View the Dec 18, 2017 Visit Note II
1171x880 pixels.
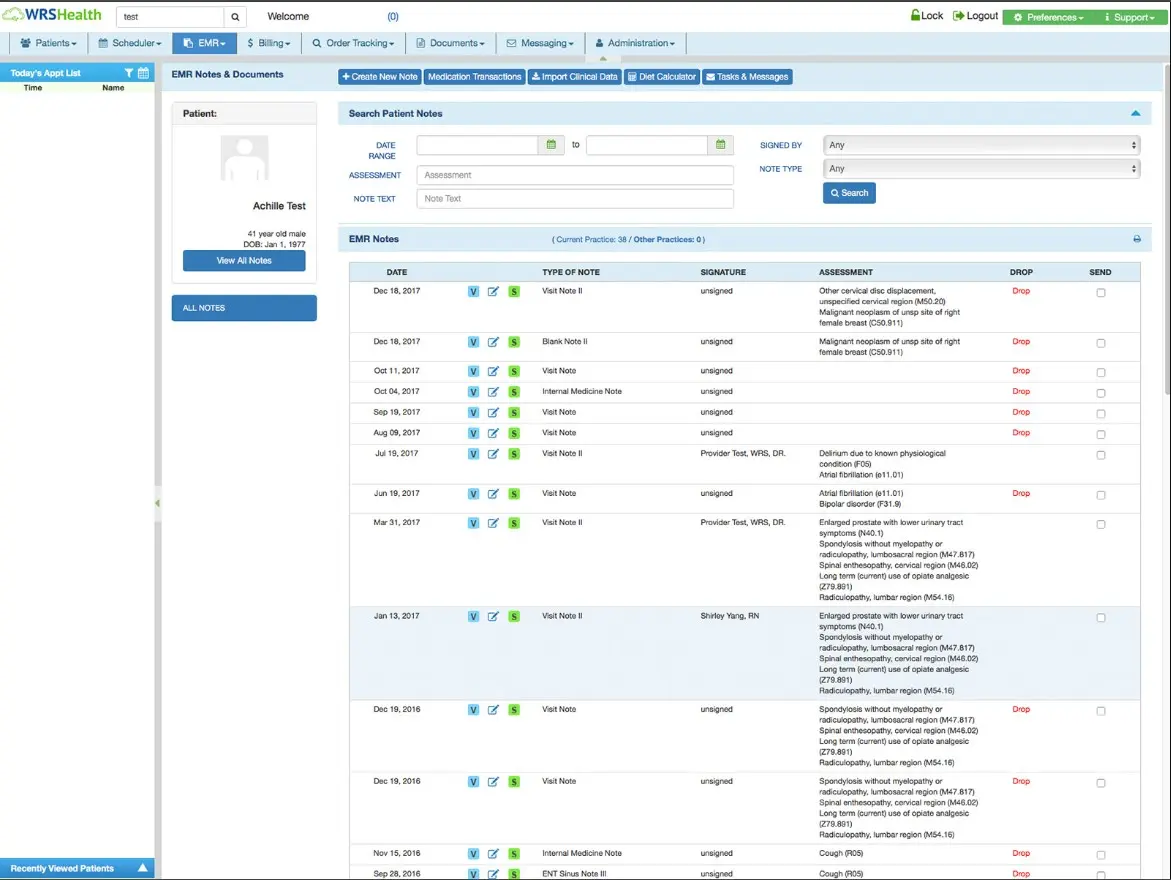(473, 292)
